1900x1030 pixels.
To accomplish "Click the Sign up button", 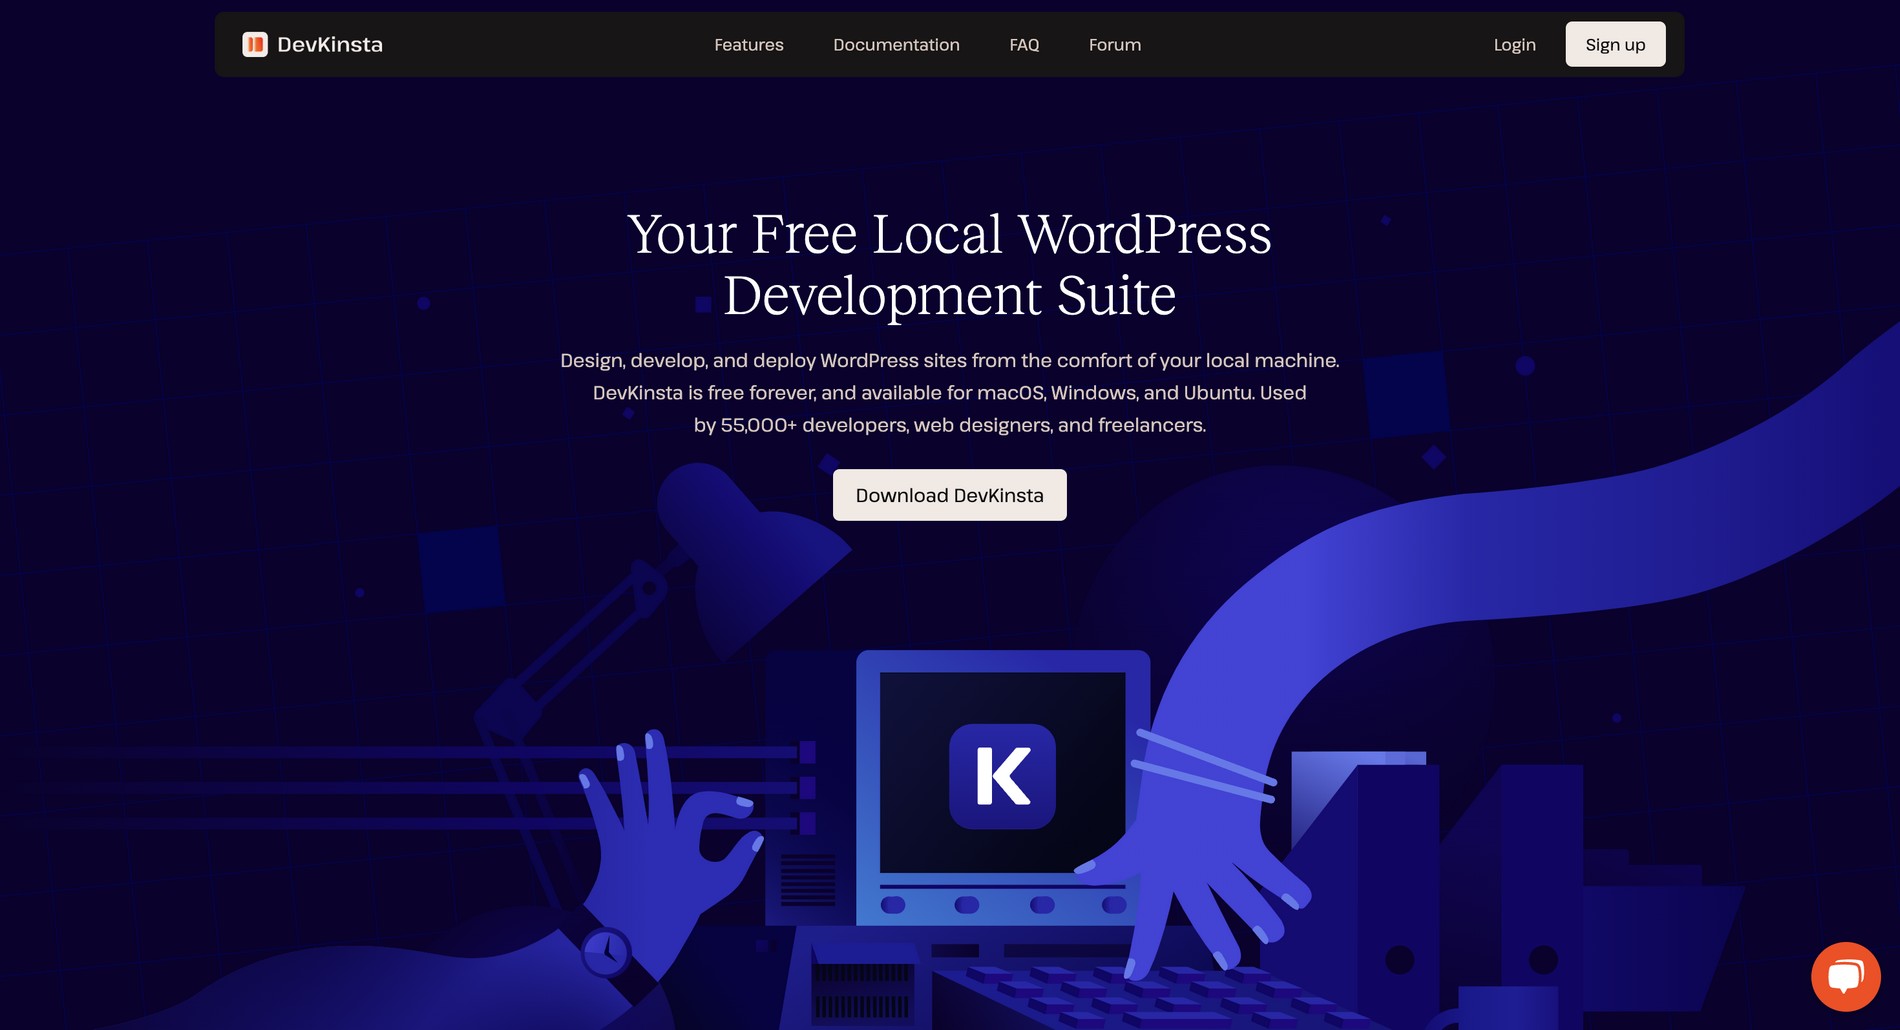I will tap(1615, 44).
